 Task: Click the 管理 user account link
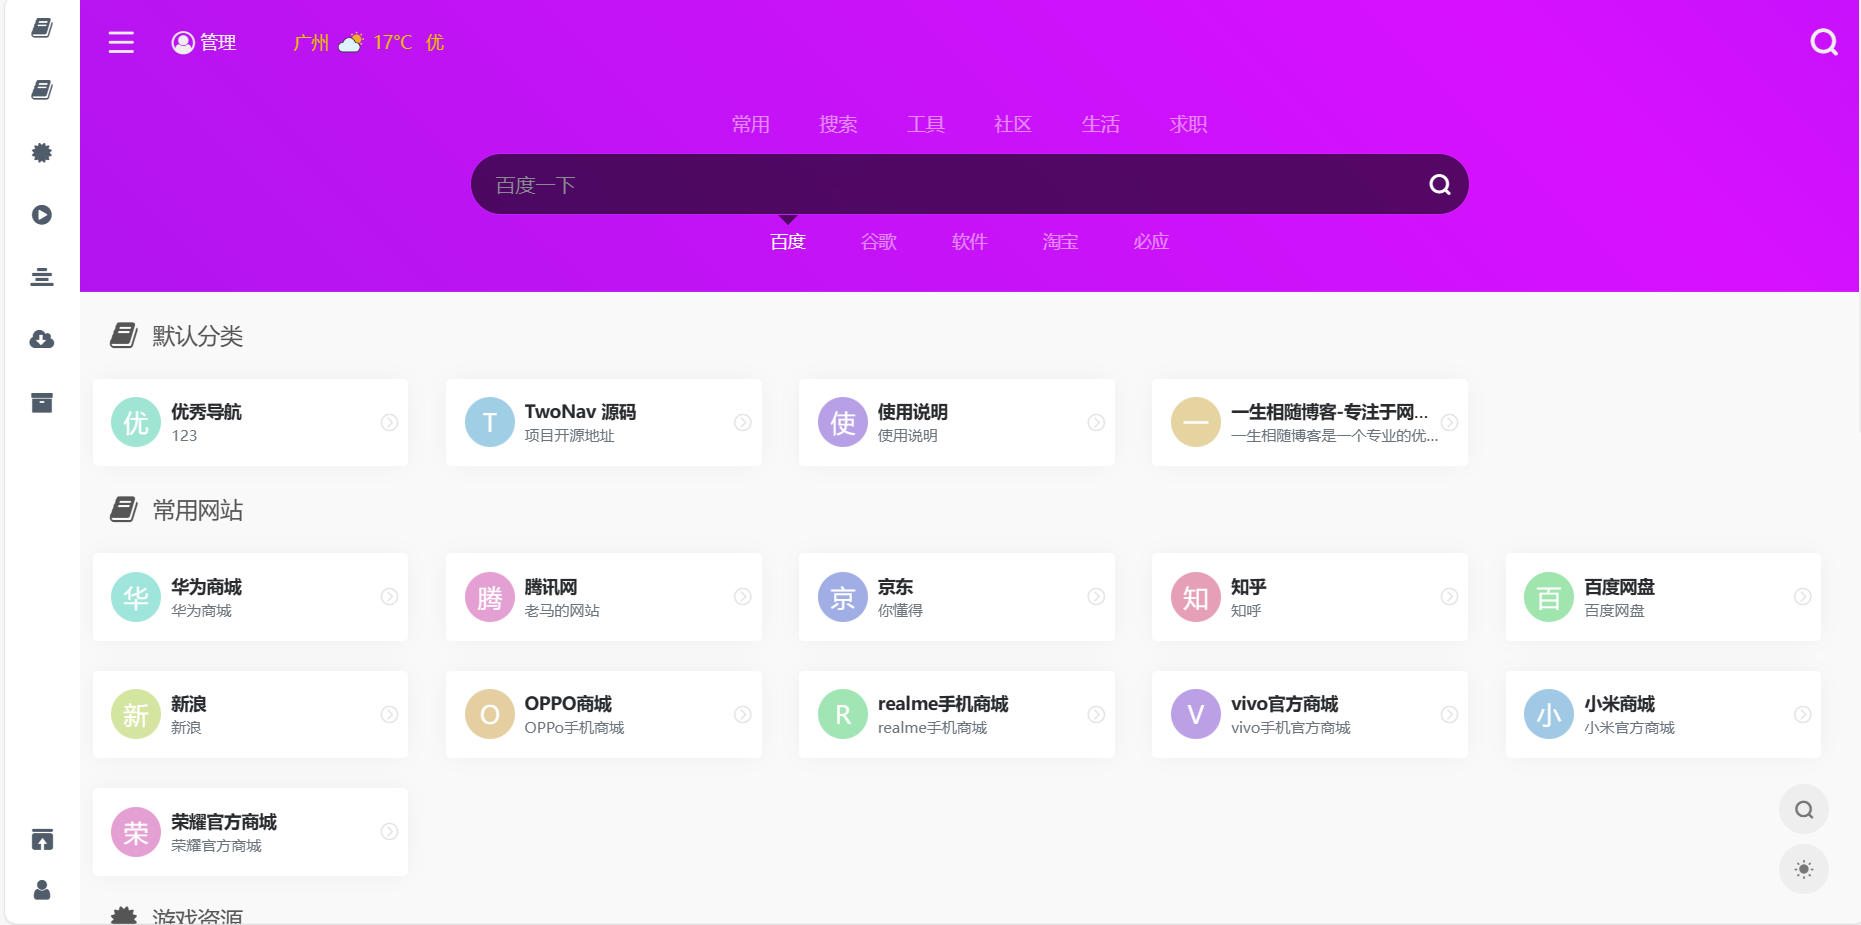(x=204, y=42)
